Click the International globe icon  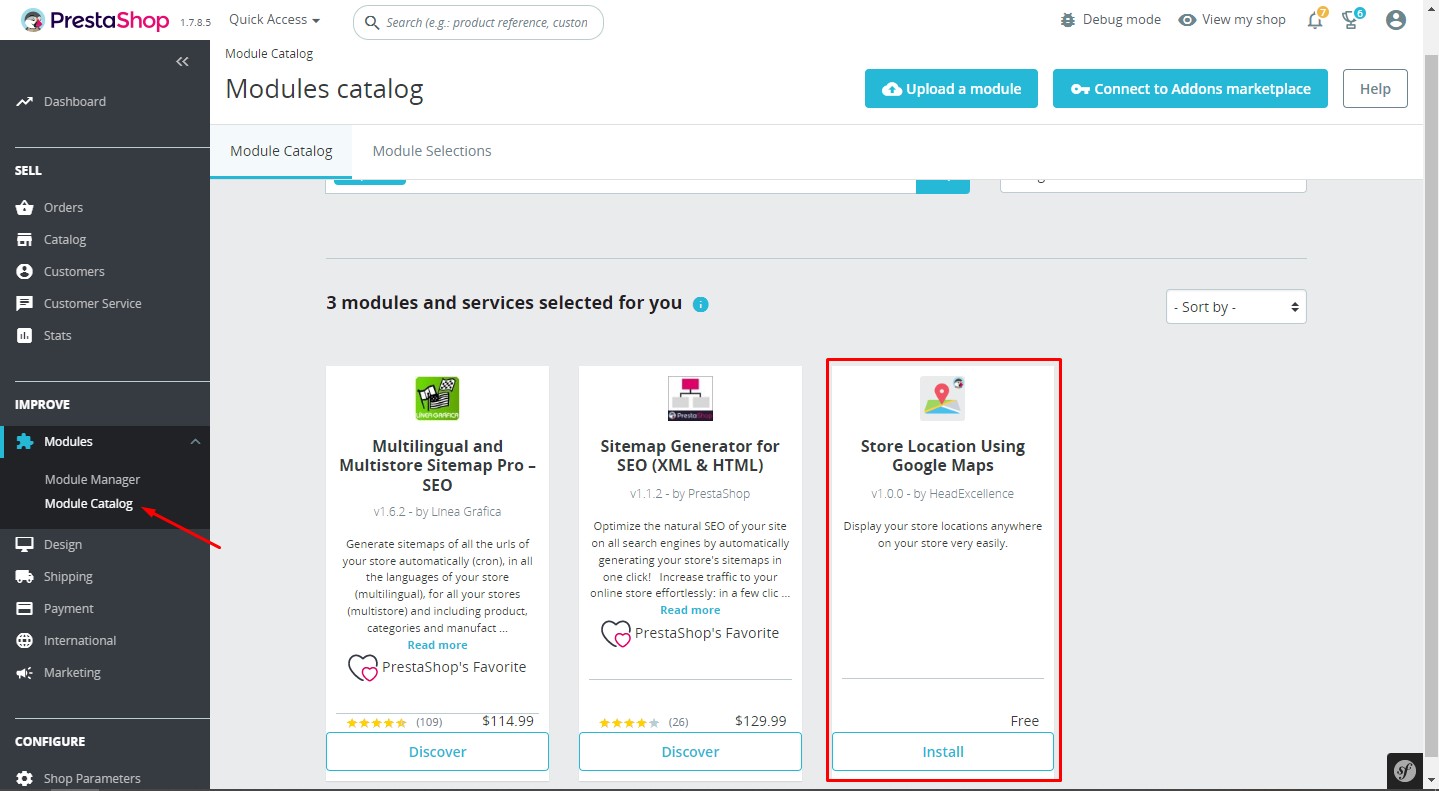point(25,640)
